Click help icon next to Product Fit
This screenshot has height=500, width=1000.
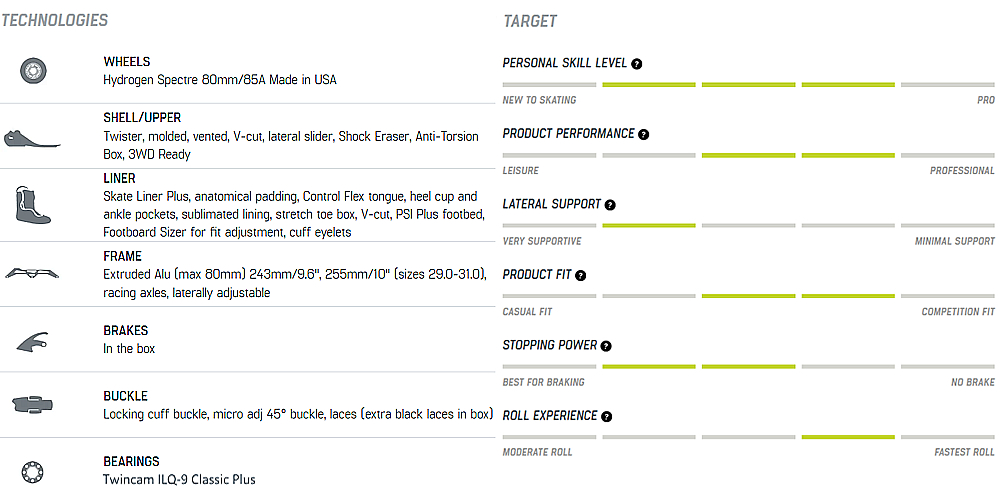(580, 276)
